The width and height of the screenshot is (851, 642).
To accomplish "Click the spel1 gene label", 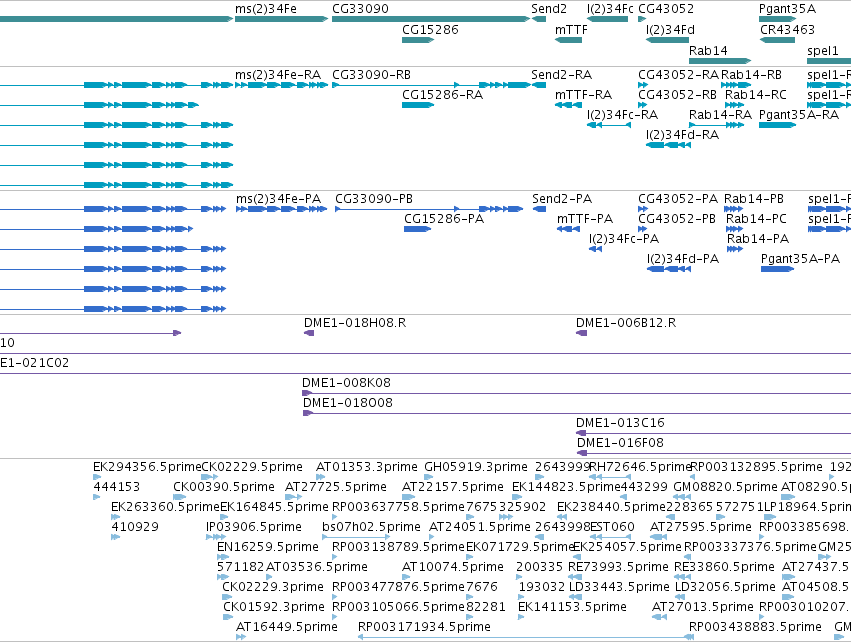I will (822, 50).
